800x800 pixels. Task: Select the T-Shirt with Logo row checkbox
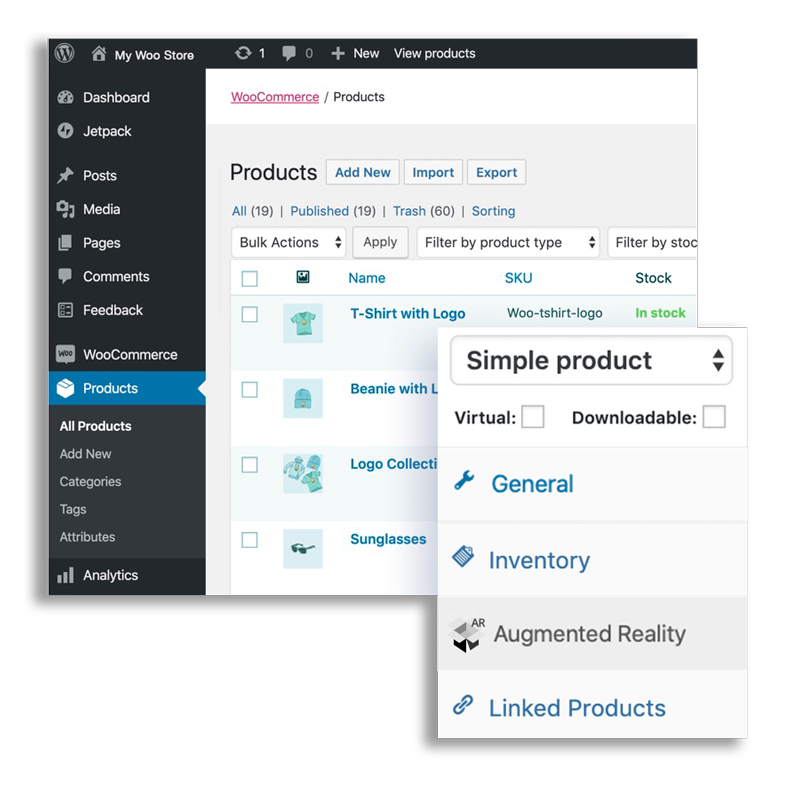[250, 313]
